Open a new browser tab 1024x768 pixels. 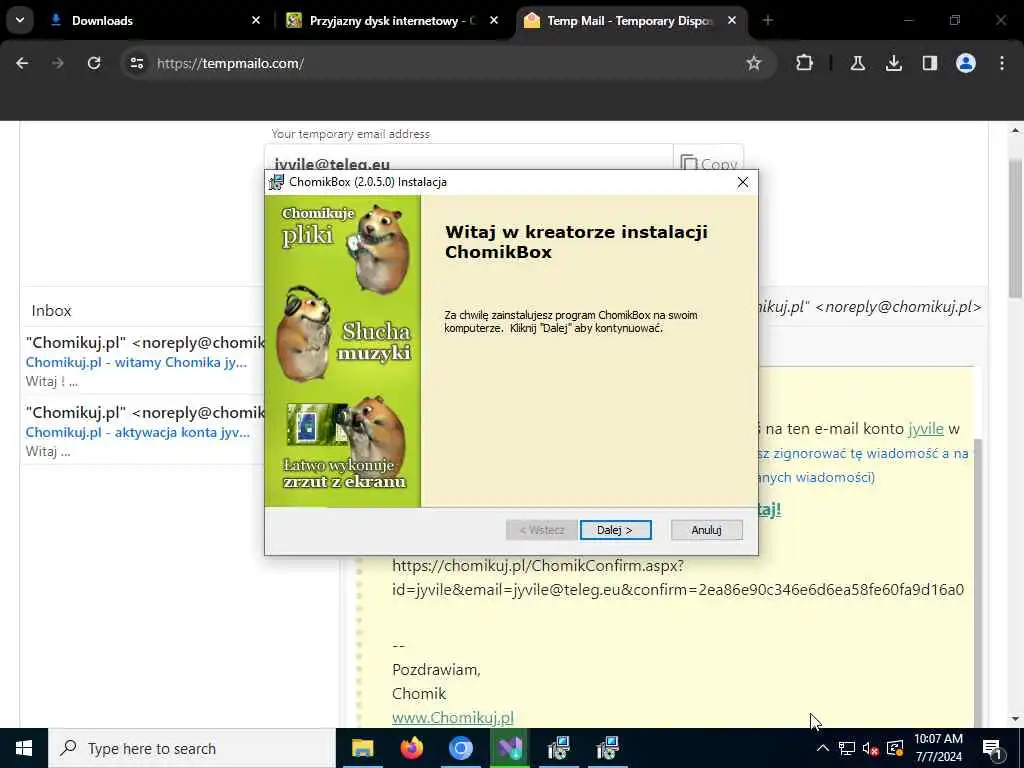click(767, 20)
